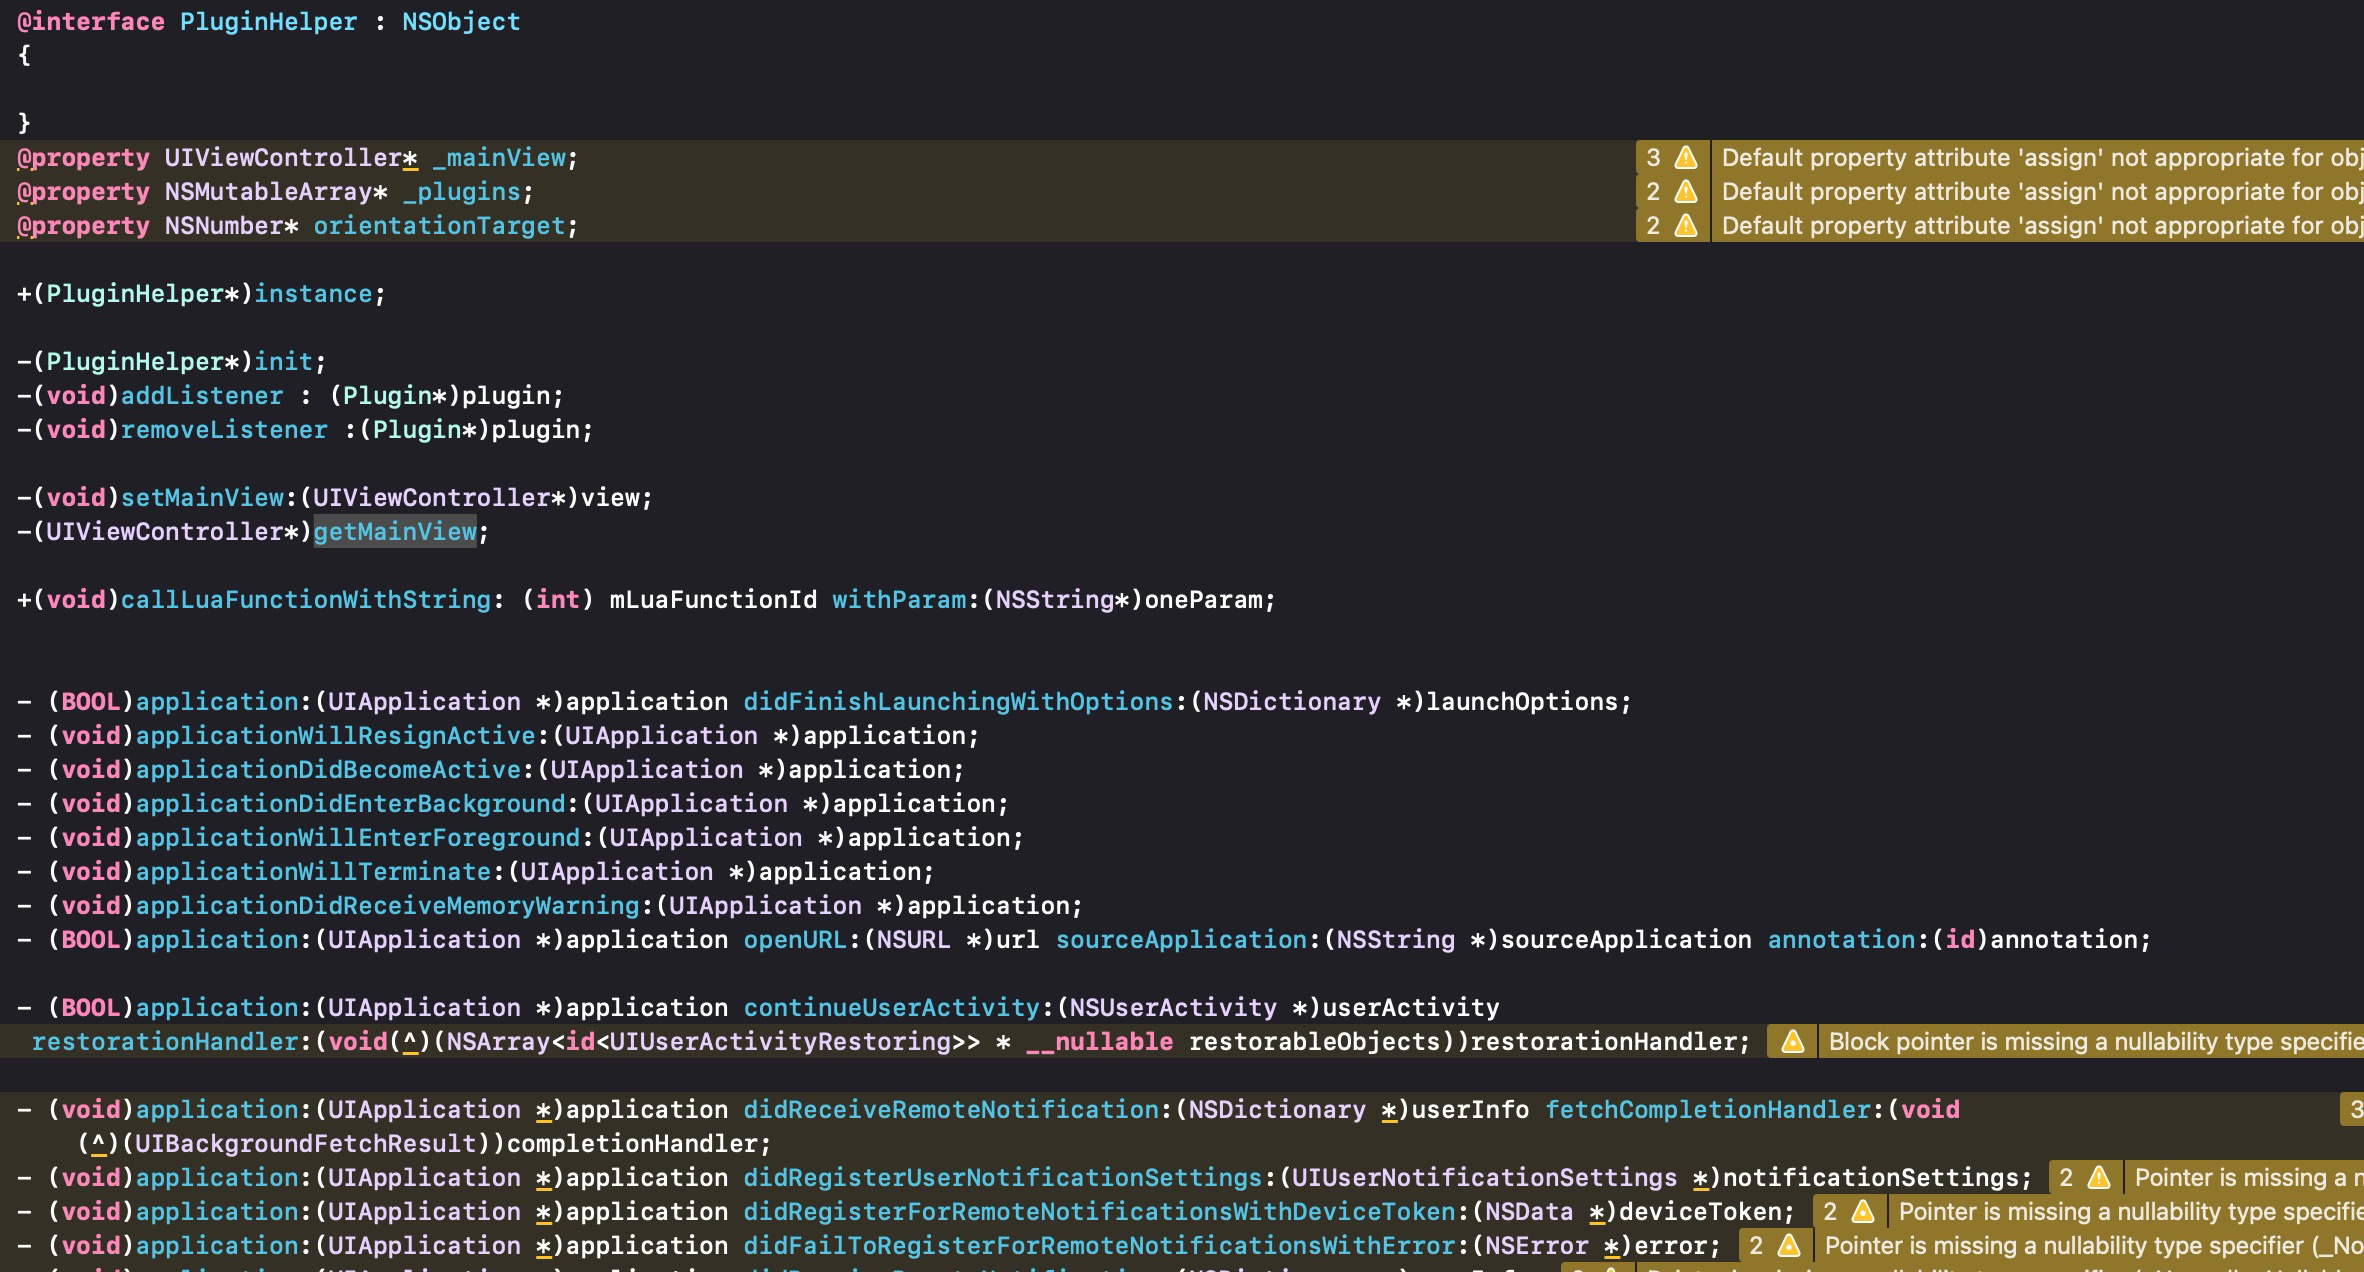Screen dimensions: 2364x1272
Task: Click NSObject superclass in interface declaration
Action: click(460, 22)
